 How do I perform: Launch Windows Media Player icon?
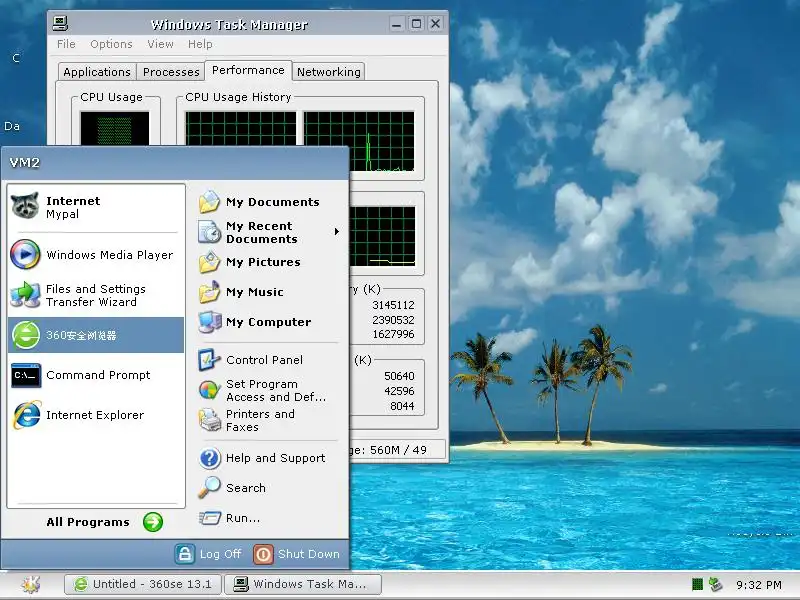pyautogui.click(x=25, y=254)
